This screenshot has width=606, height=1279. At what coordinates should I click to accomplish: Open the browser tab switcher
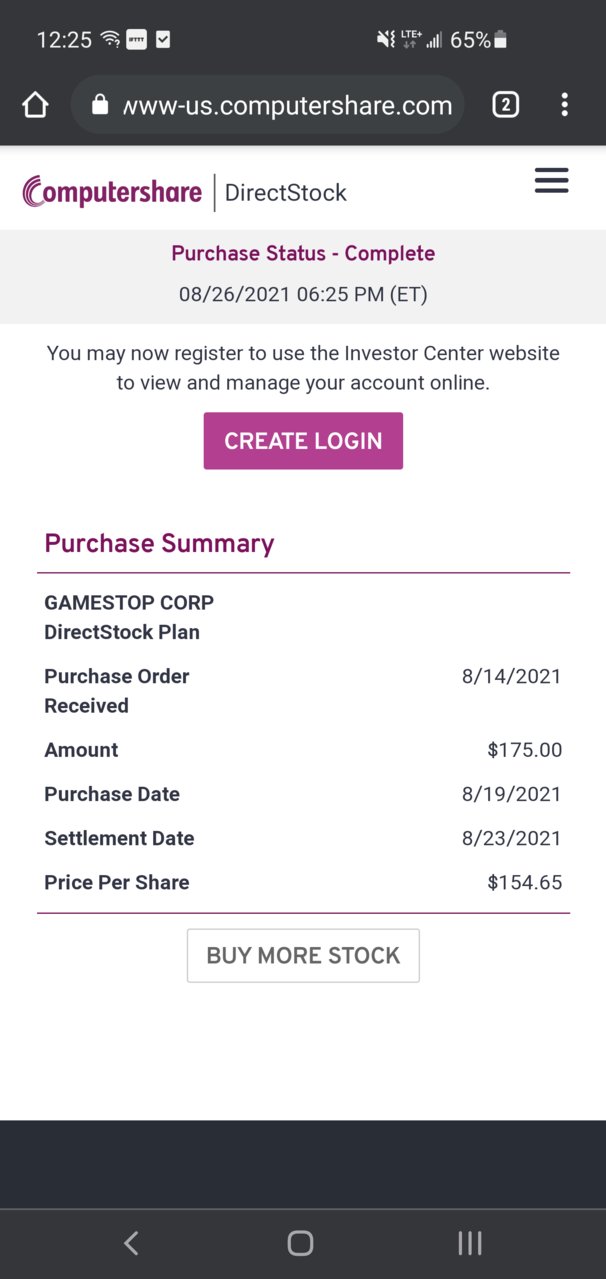coord(506,105)
